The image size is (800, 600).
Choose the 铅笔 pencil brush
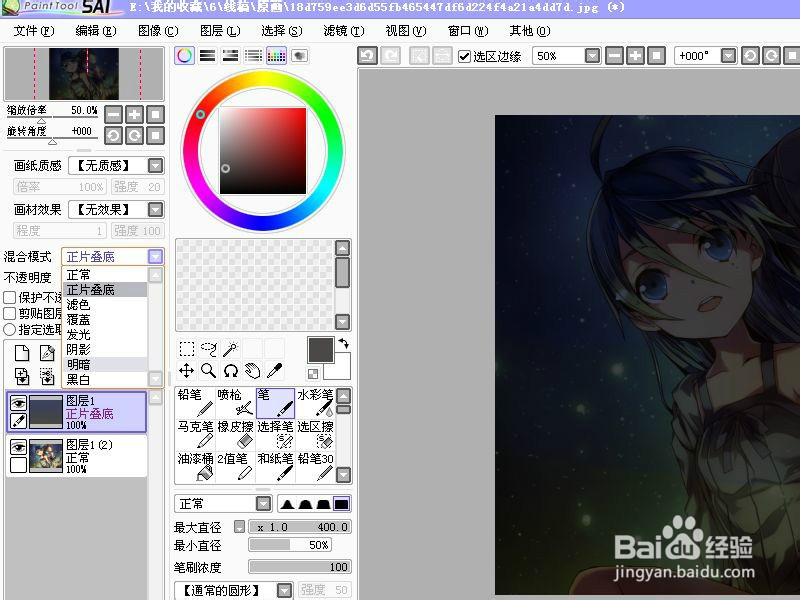195,403
